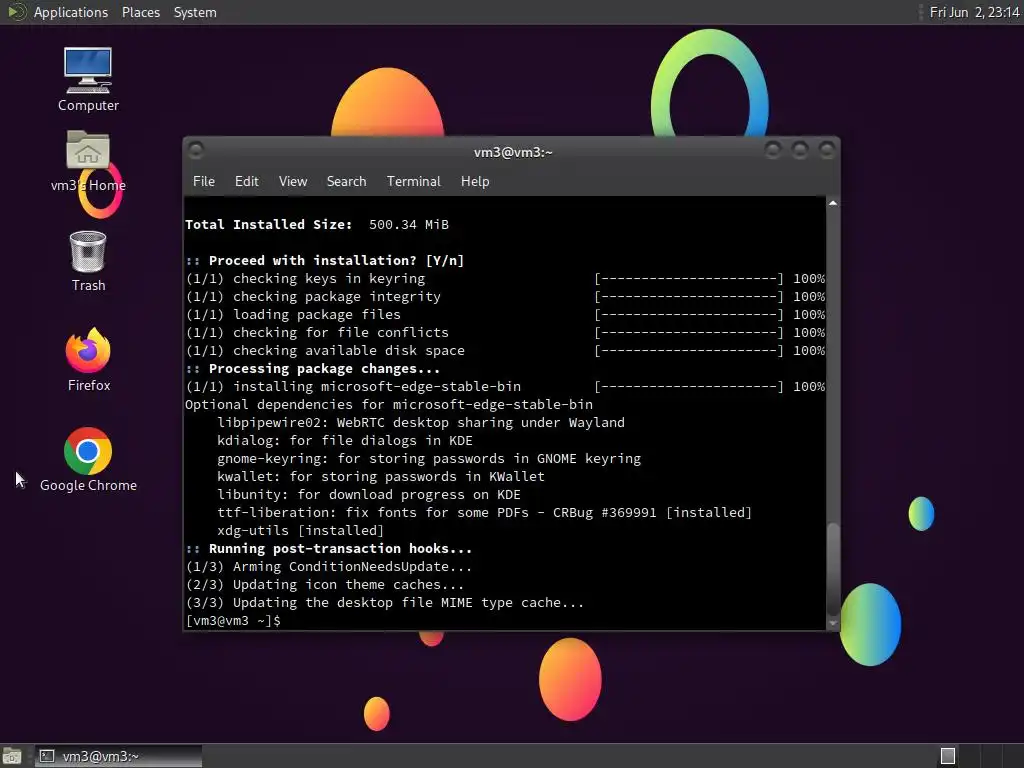
Task: Click the terminal scrollbar thumb
Action: pos(833,568)
